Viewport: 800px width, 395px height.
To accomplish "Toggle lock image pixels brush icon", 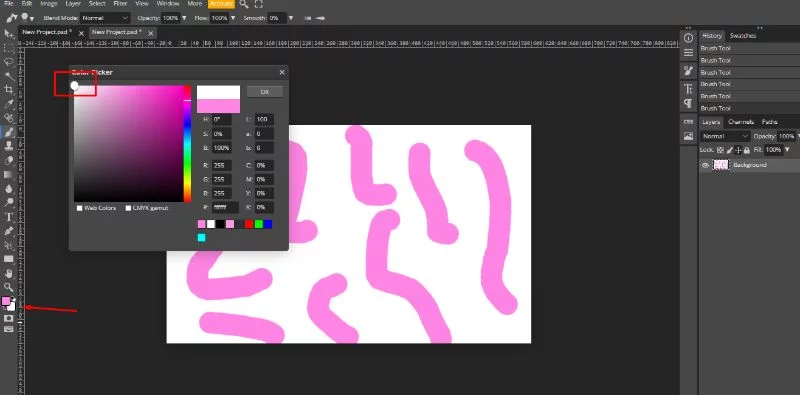I will [730, 150].
